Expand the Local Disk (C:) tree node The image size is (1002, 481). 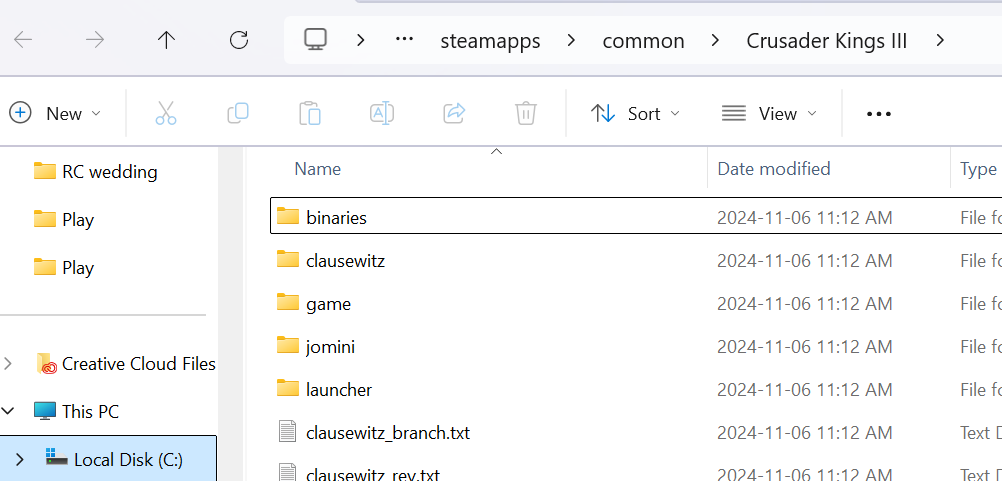coord(18,459)
